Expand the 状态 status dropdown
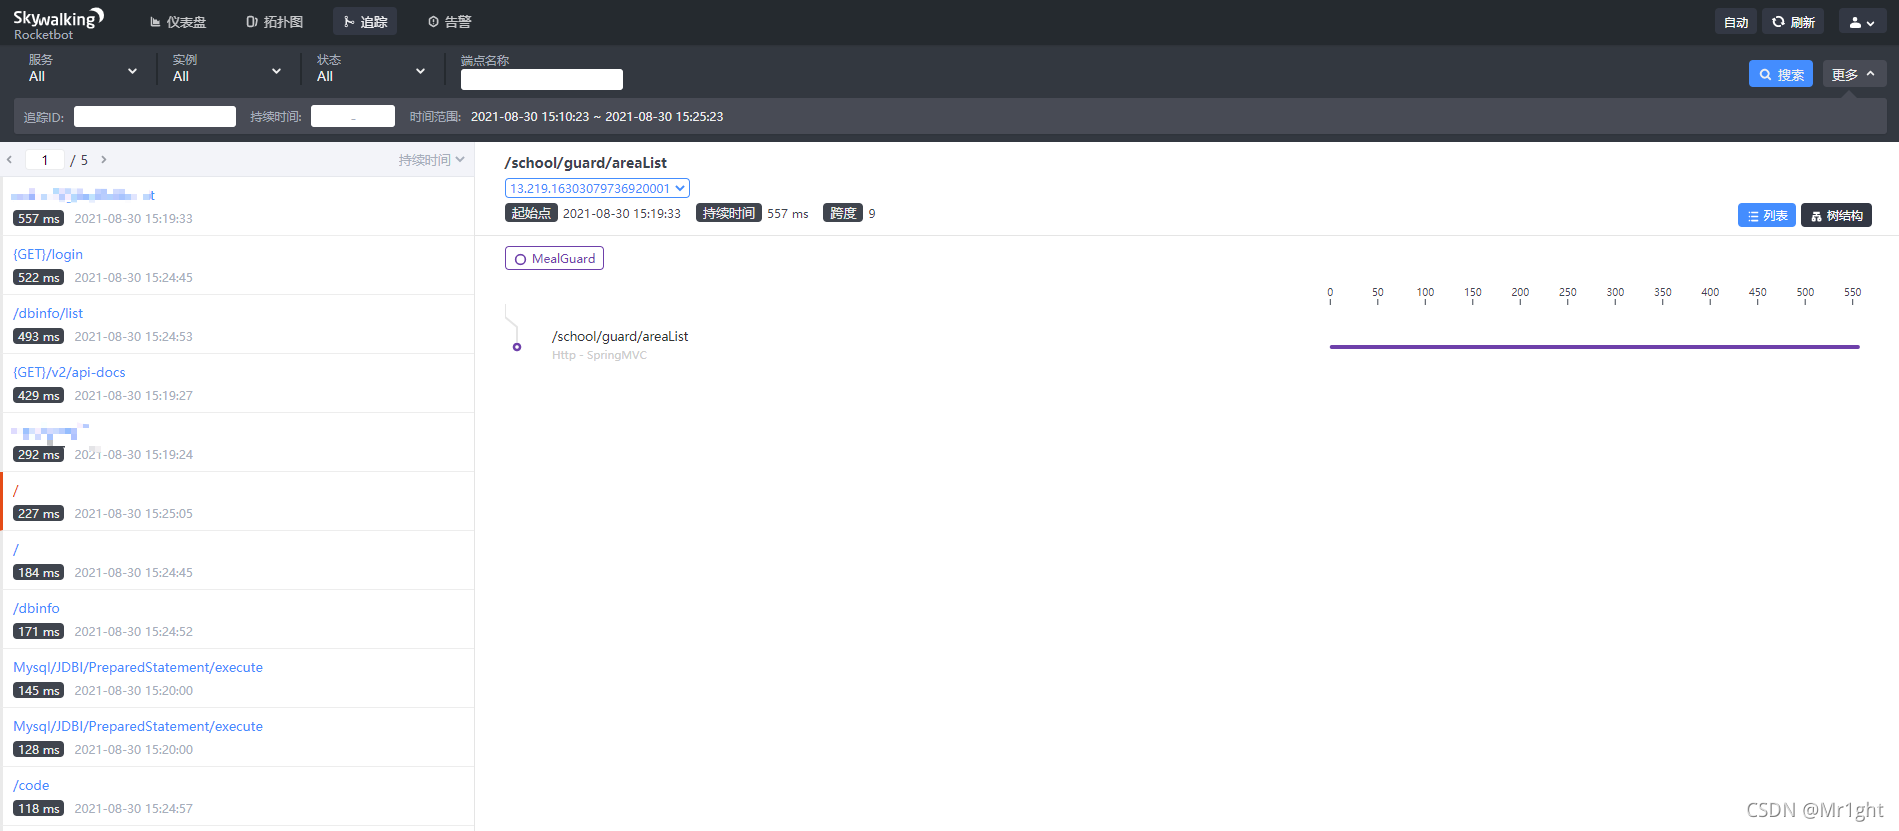This screenshot has width=1899, height=831. click(371, 69)
